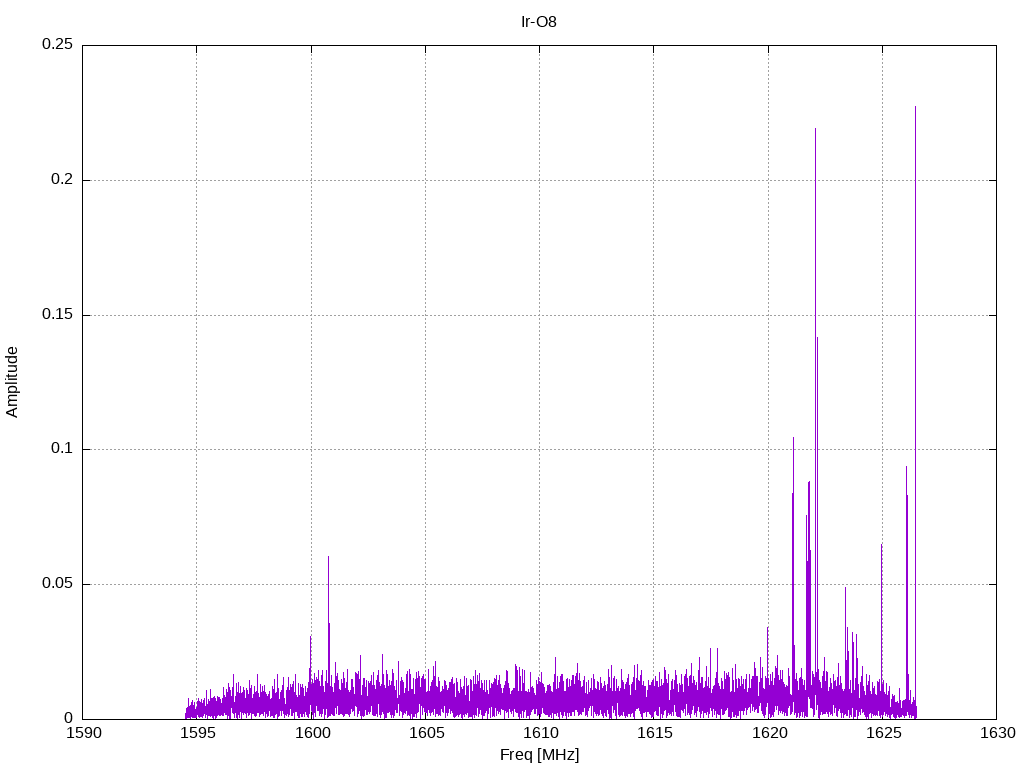Screen dimensions: 1024x768
Task: Click the 0.105 peak near 1621 MHz
Action: pyautogui.click(x=793, y=439)
